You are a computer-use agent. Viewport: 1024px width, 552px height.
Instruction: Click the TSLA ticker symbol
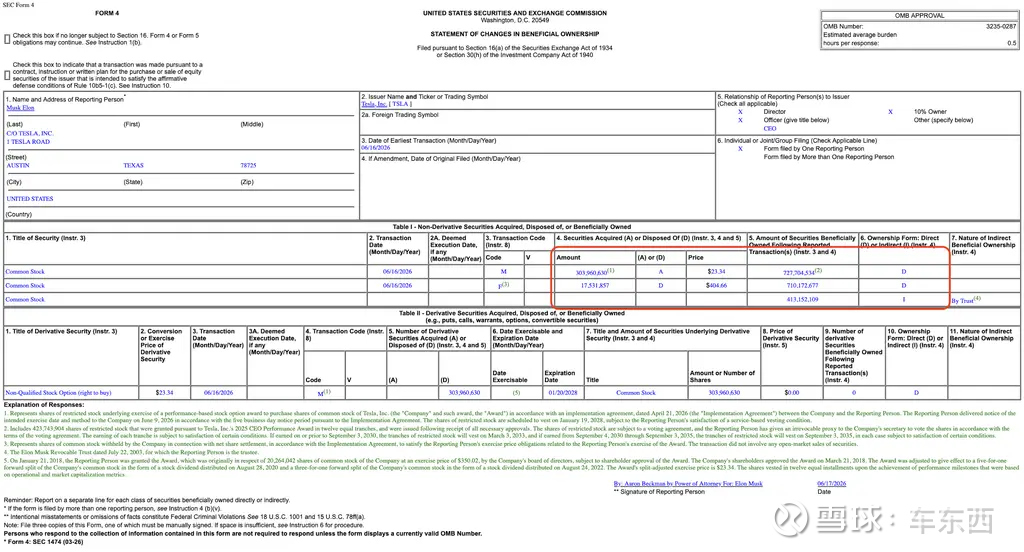tap(400, 104)
